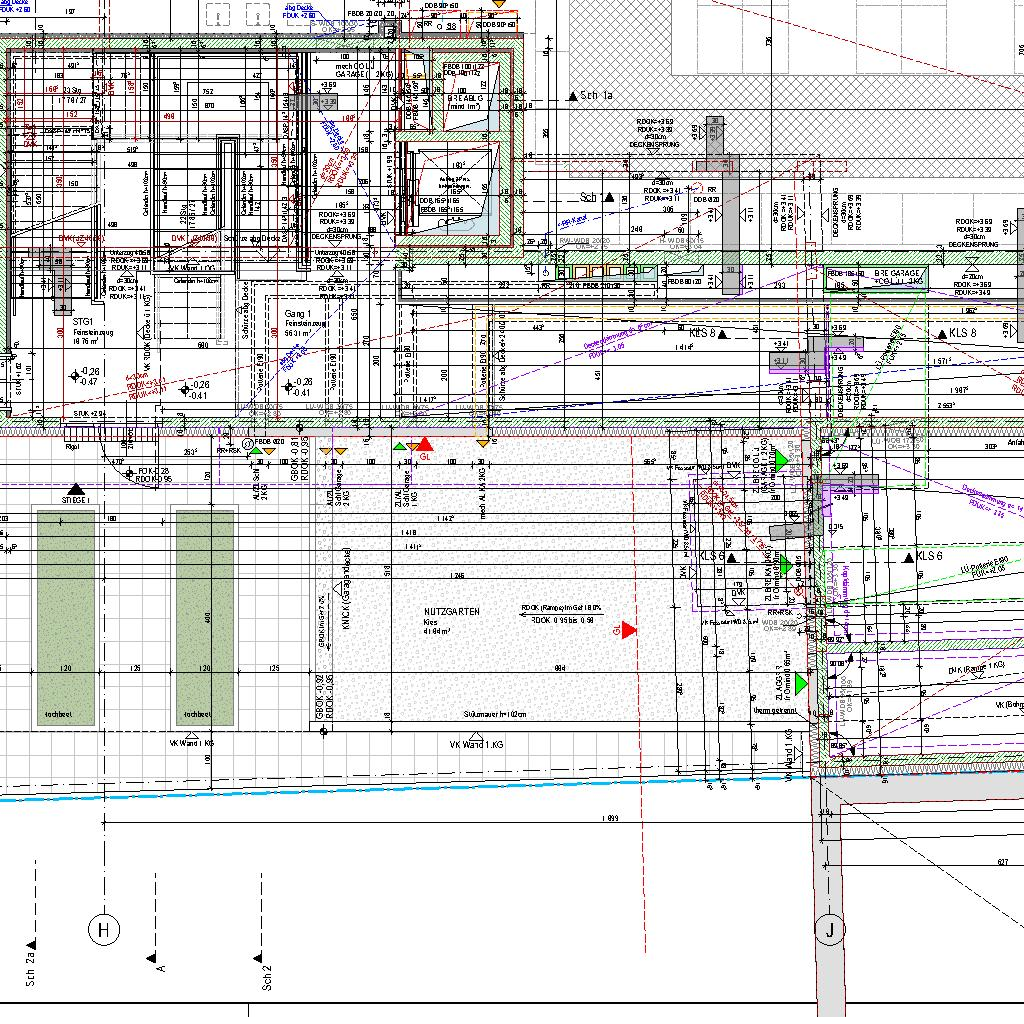Select the left green Hochbeet planter
Image resolution: width=1024 pixels, height=1024 pixels.
(67, 615)
